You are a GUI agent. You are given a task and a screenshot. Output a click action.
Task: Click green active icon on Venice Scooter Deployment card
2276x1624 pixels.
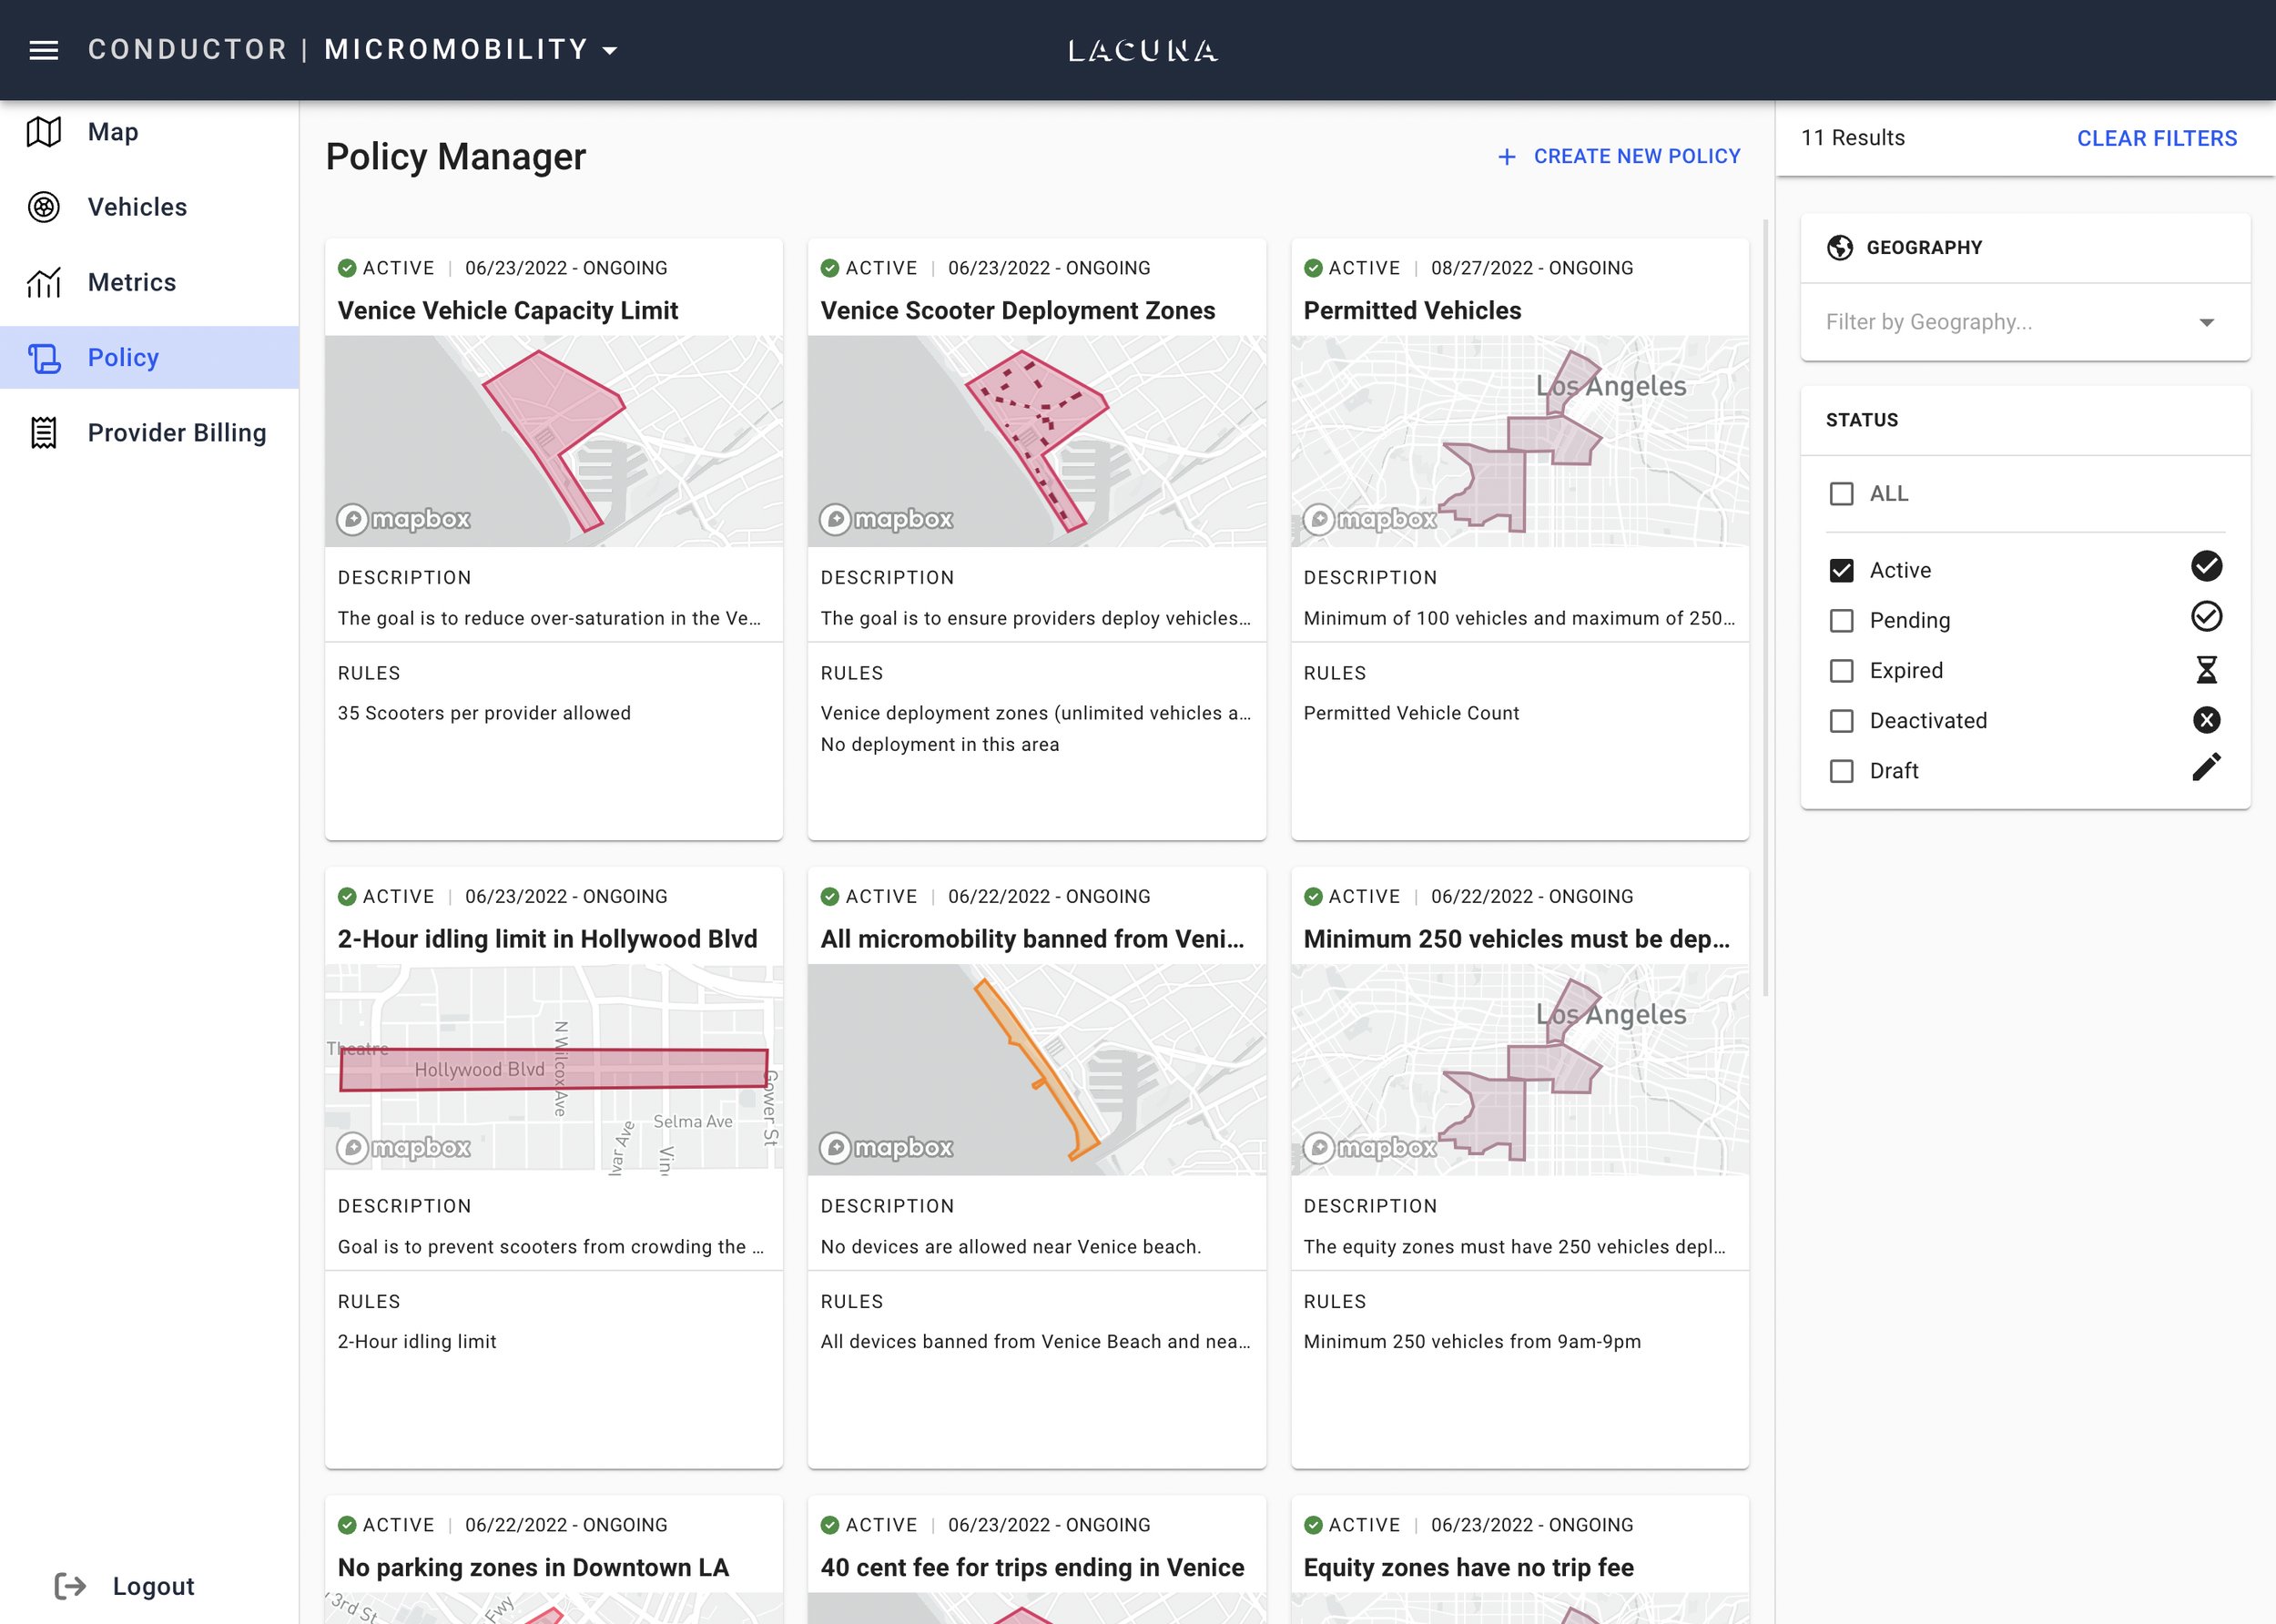point(829,268)
